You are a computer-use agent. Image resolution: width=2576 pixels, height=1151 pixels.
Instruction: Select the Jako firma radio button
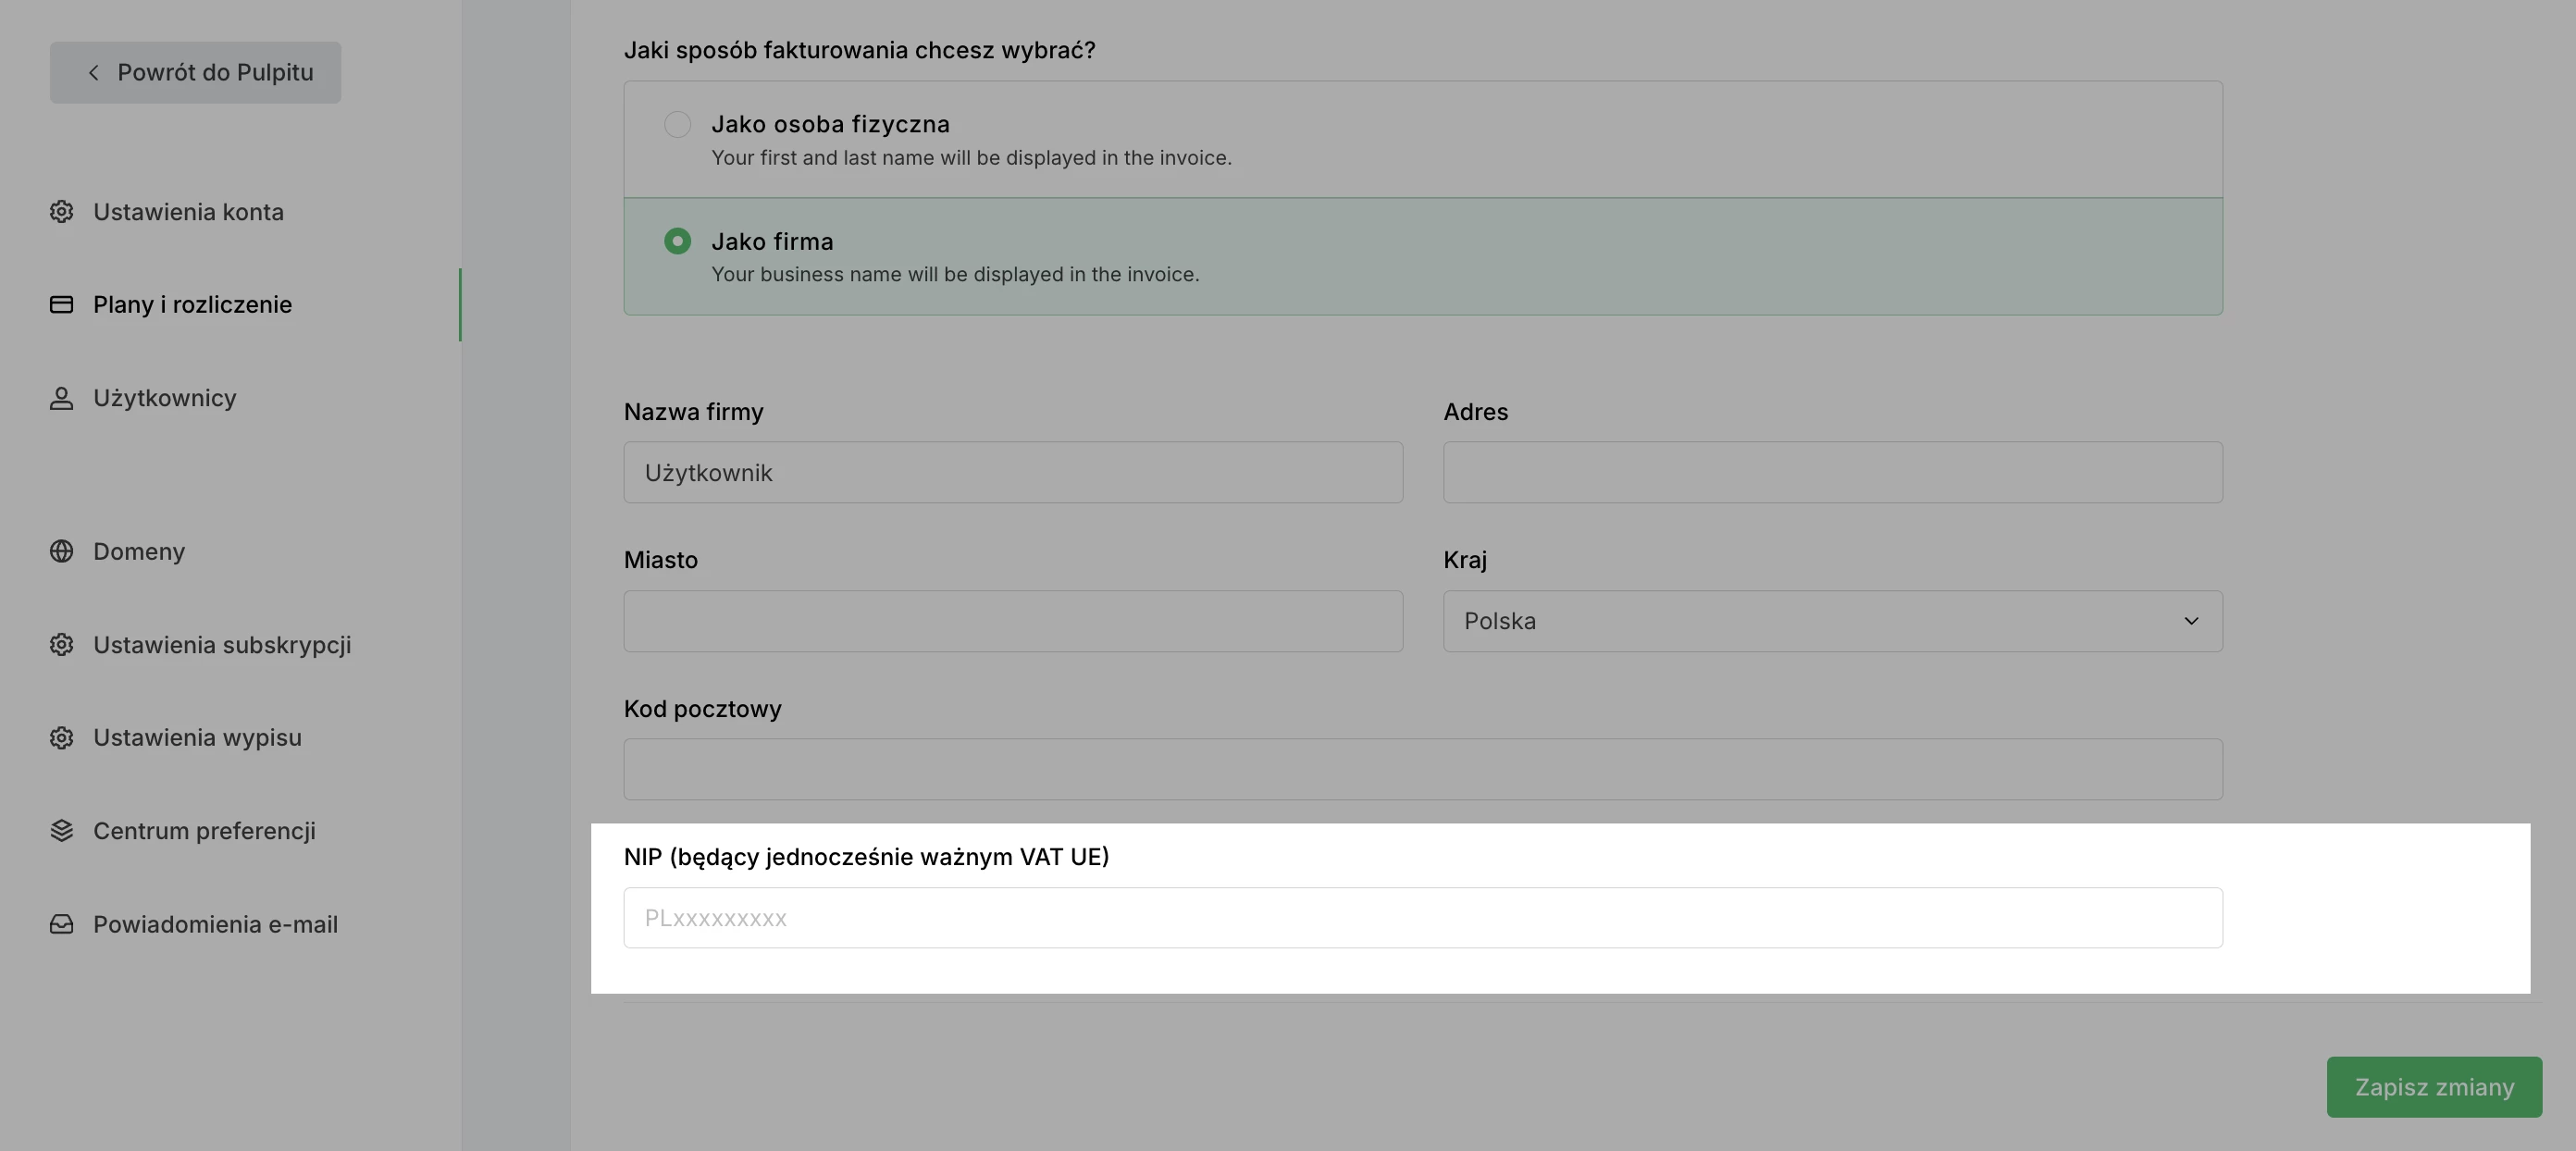point(677,242)
